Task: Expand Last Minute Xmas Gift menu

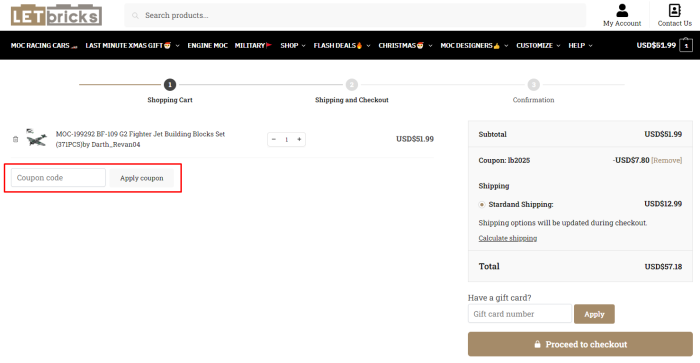Action: click(133, 46)
